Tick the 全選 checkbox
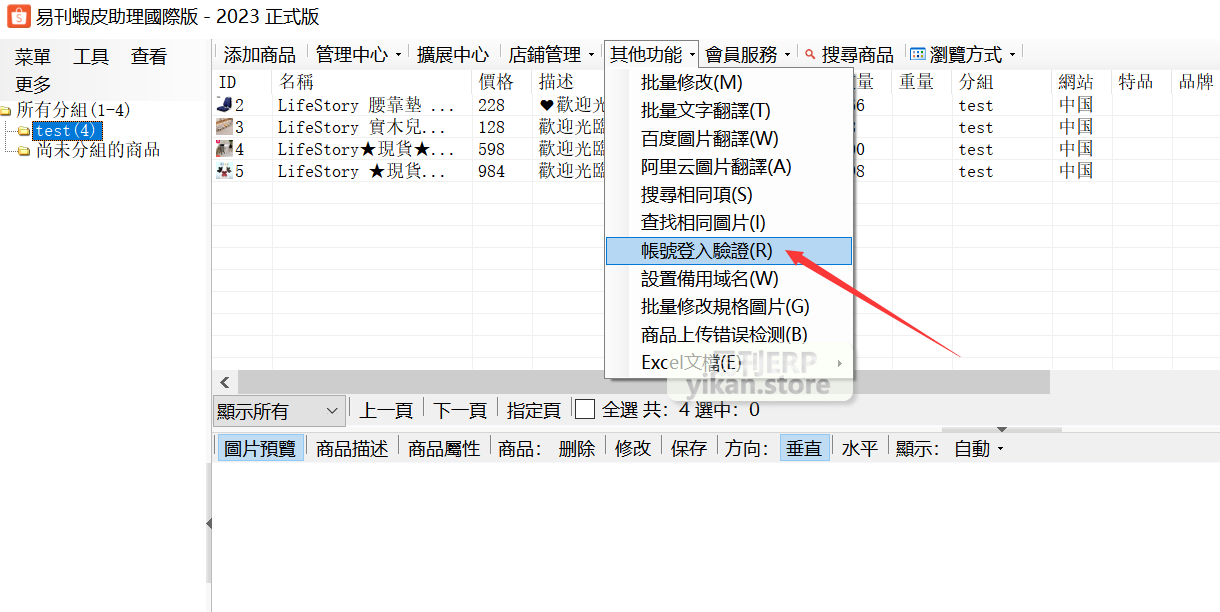The image size is (1220, 612). (x=585, y=409)
